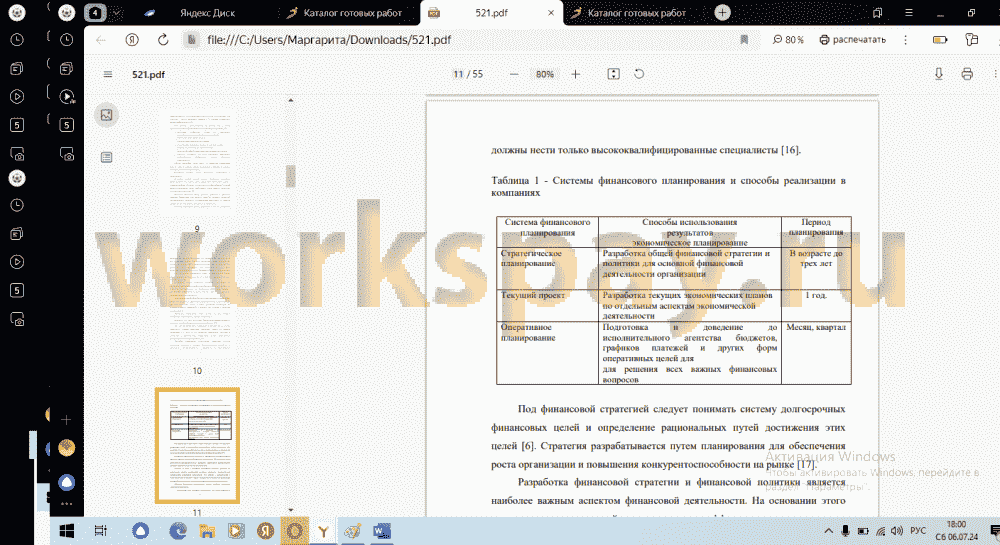The height and width of the screenshot is (545, 1000).
Task: Zoom out the PDF with the minus button
Action: [x=514, y=74]
